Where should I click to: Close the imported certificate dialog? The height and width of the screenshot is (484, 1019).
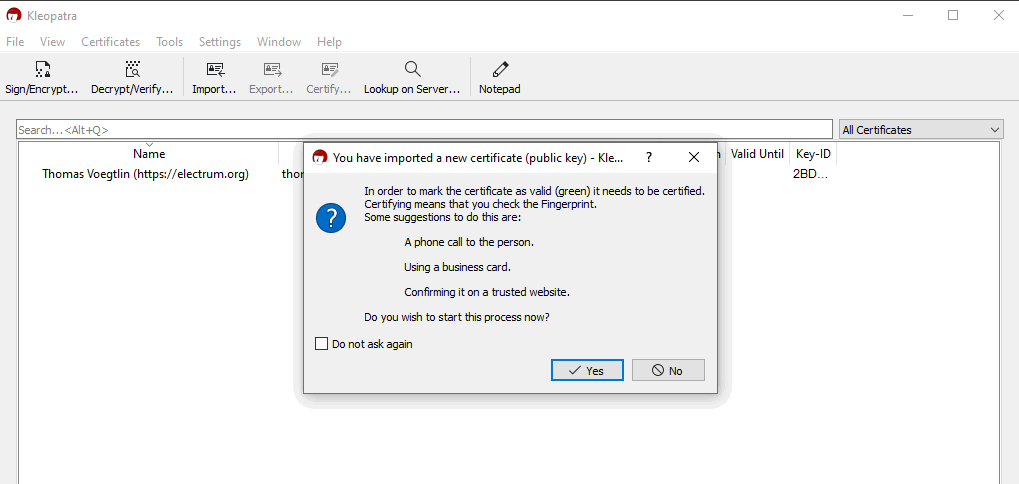[x=694, y=157]
